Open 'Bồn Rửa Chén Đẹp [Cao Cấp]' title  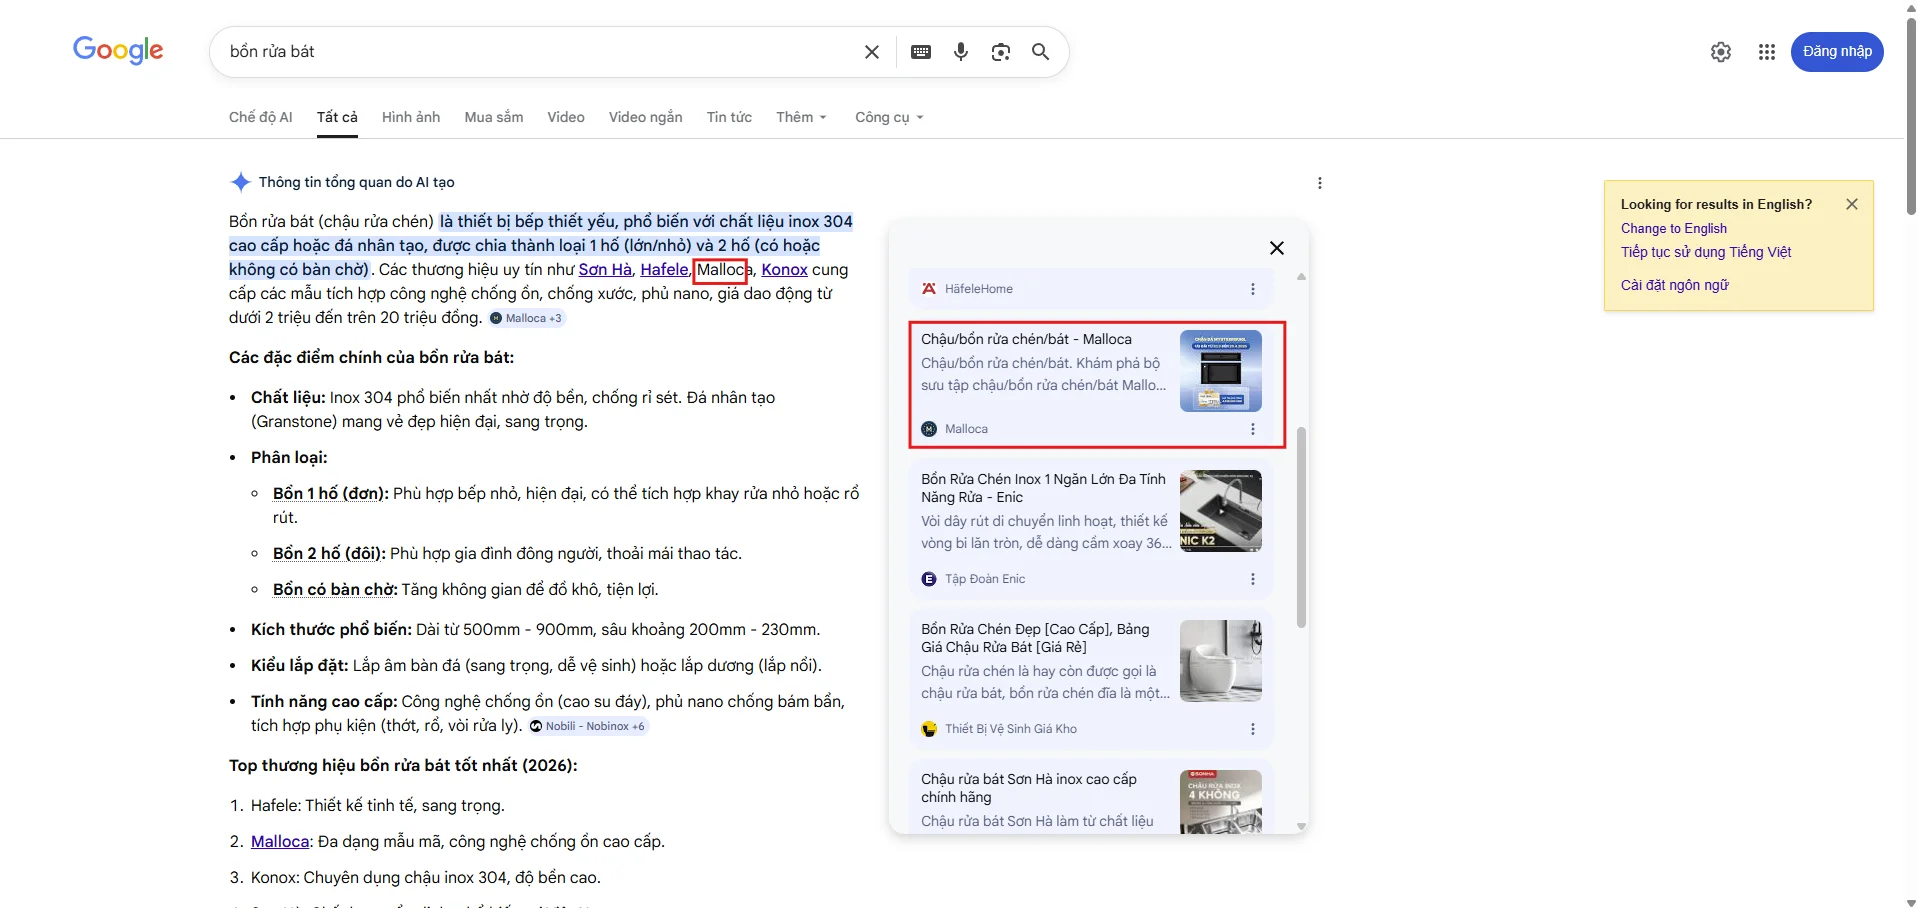(1036, 638)
